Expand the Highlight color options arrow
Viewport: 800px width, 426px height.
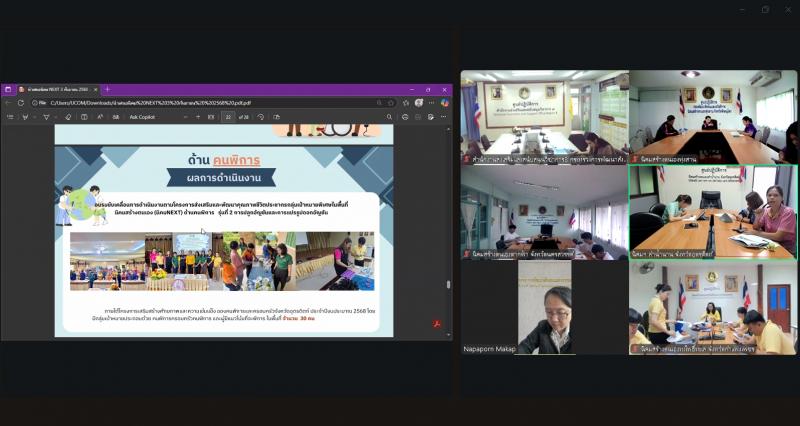pyautogui.click(x=34, y=117)
